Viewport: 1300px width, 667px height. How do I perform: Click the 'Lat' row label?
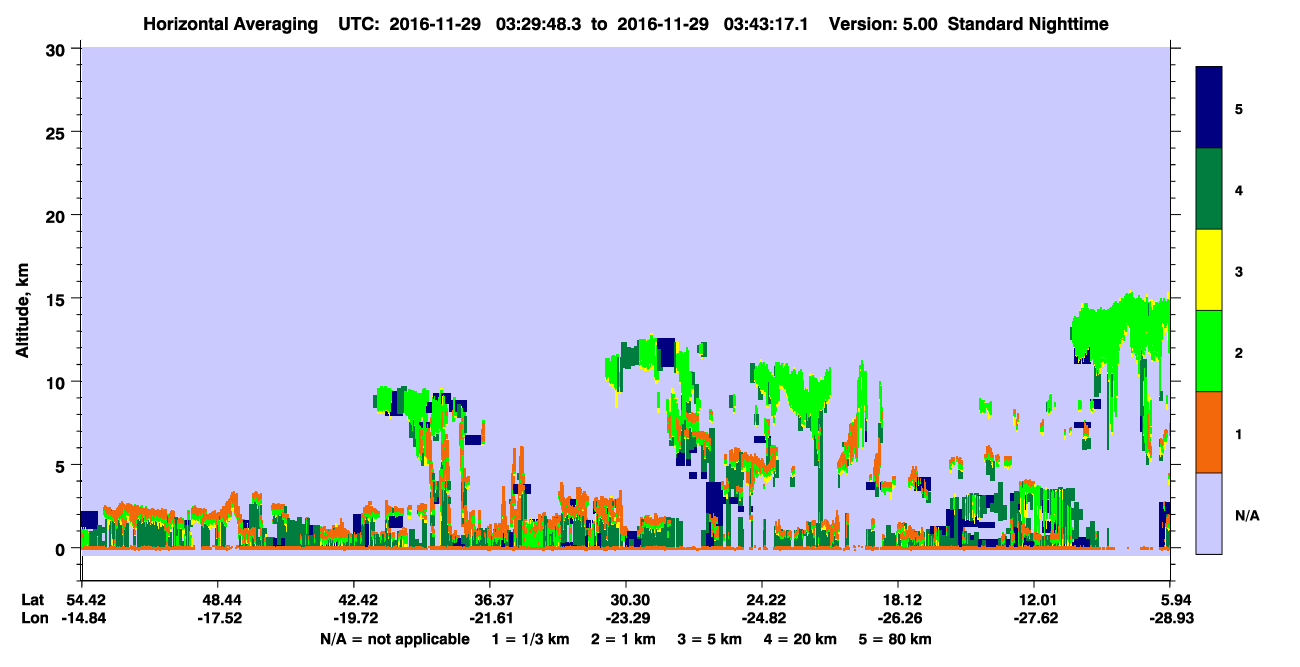(x=32, y=600)
